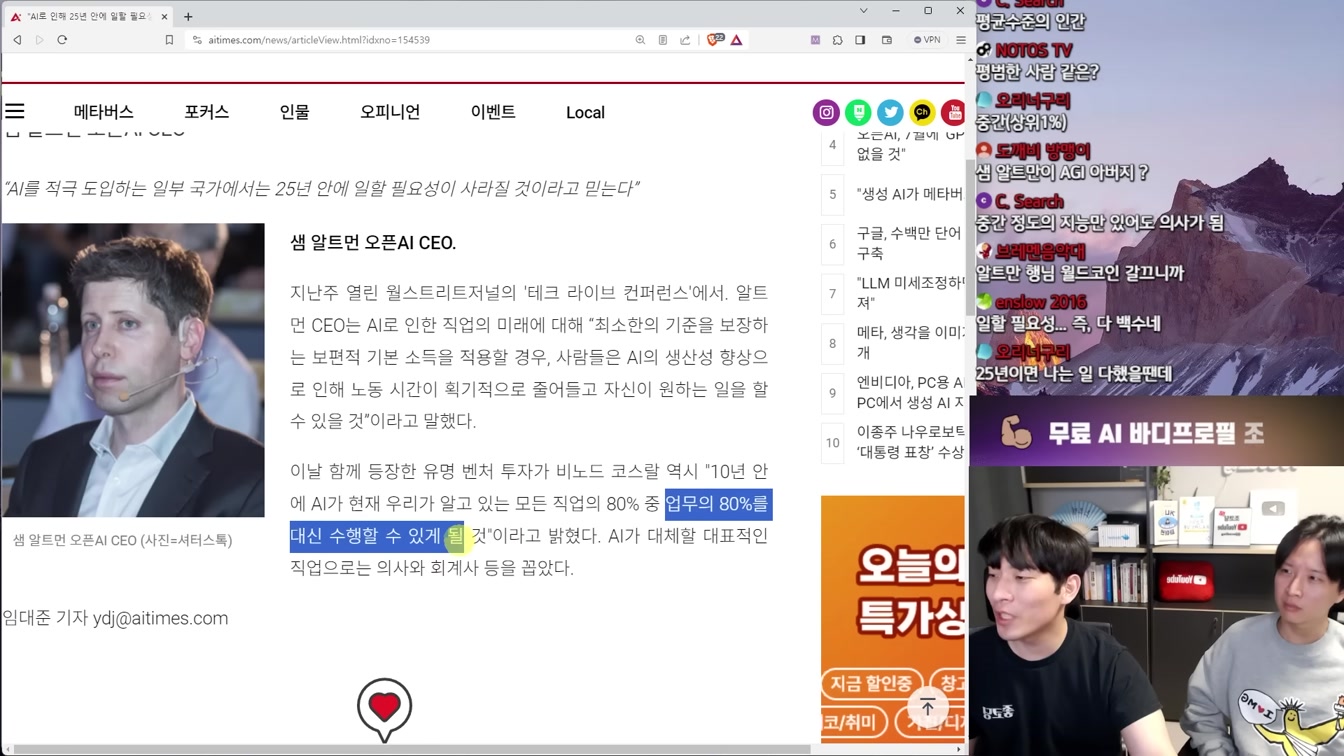The height and width of the screenshot is (756, 1344).
Task: Email reporter ydj@aitimes.com
Action: (160, 618)
